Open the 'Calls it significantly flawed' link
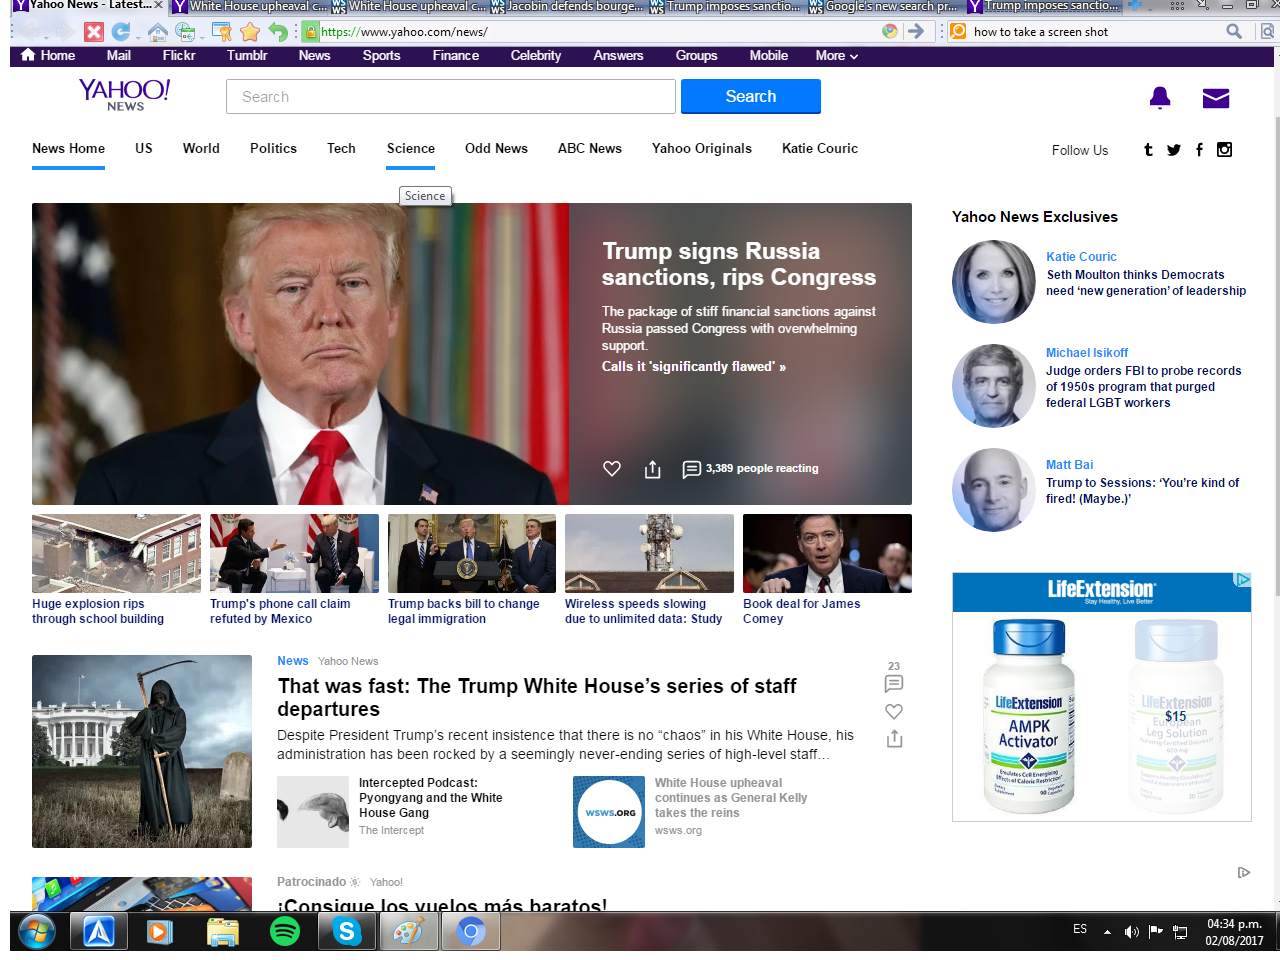1280x960 pixels. pos(691,367)
